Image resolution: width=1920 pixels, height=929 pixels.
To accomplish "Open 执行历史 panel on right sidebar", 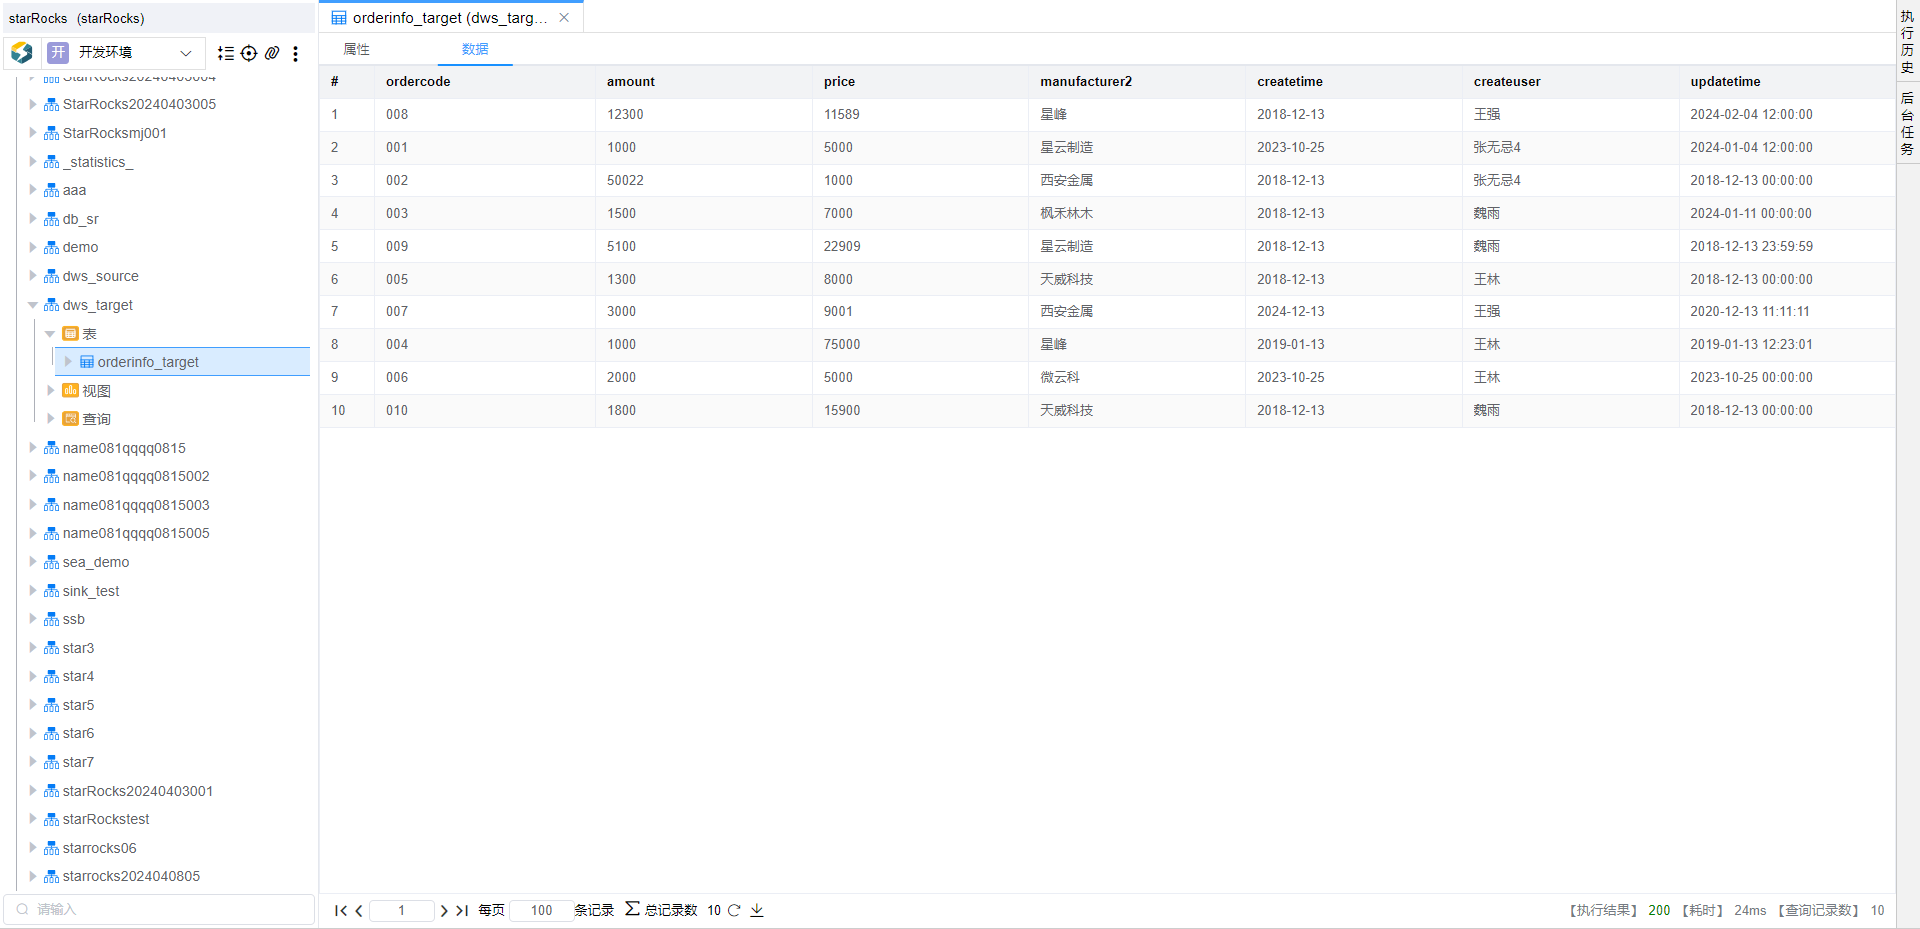I will tap(1907, 42).
